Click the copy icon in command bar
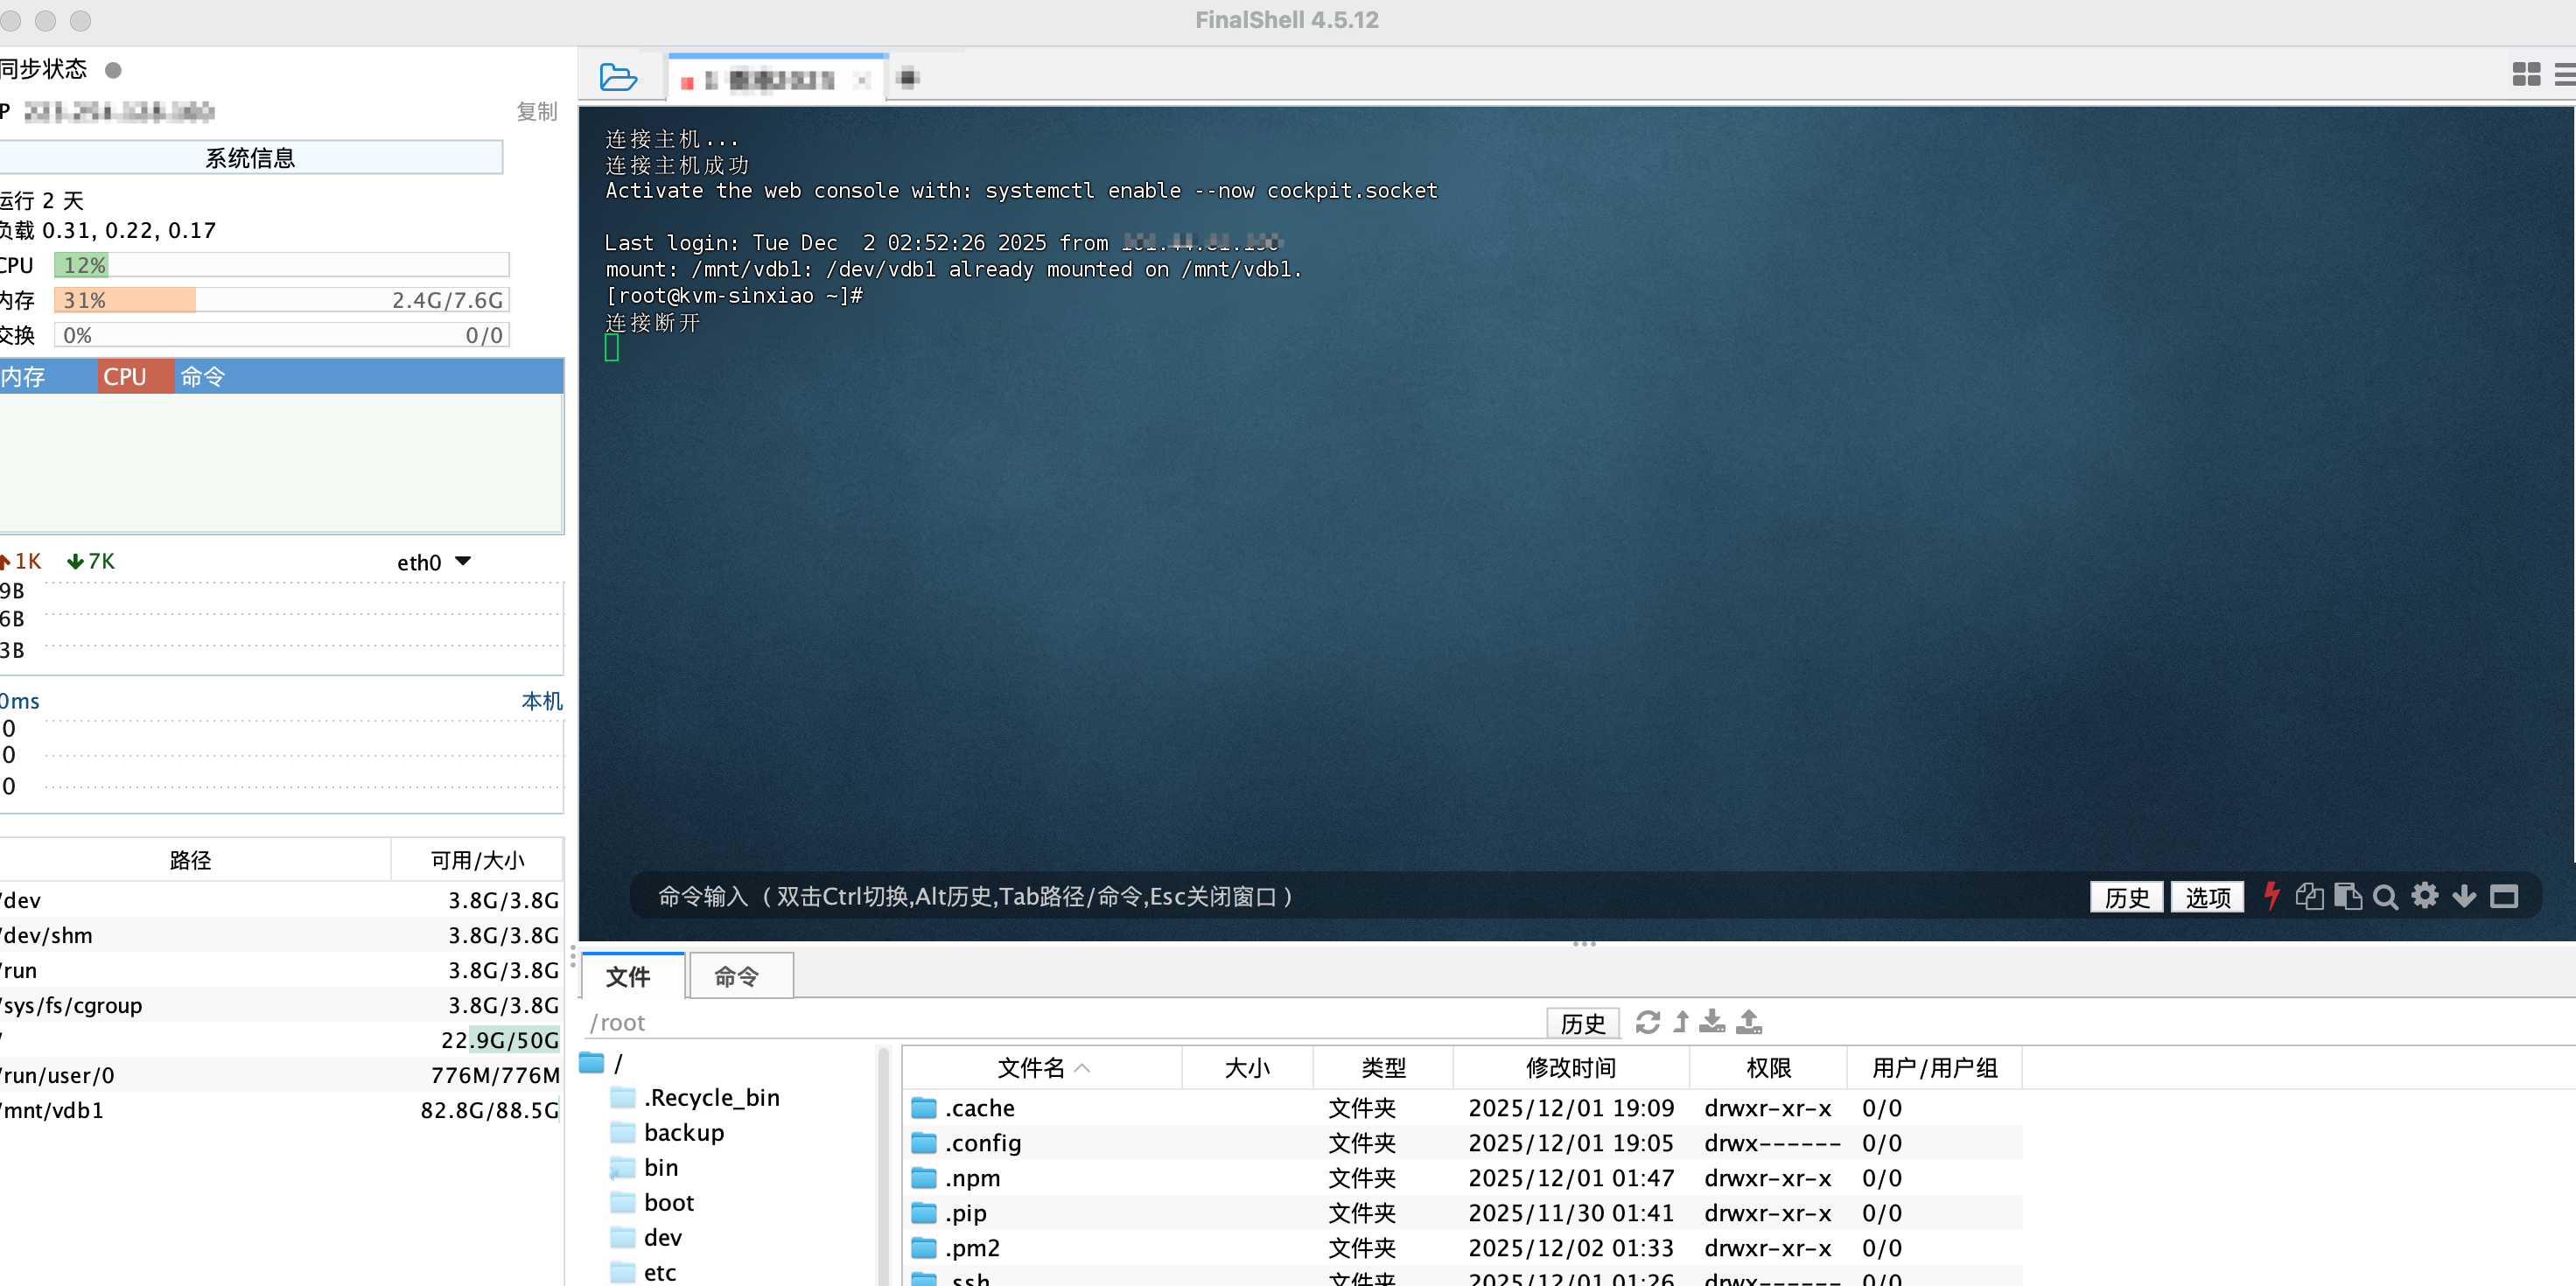The image size is (2576, 1286). (x=2309, y=895)
